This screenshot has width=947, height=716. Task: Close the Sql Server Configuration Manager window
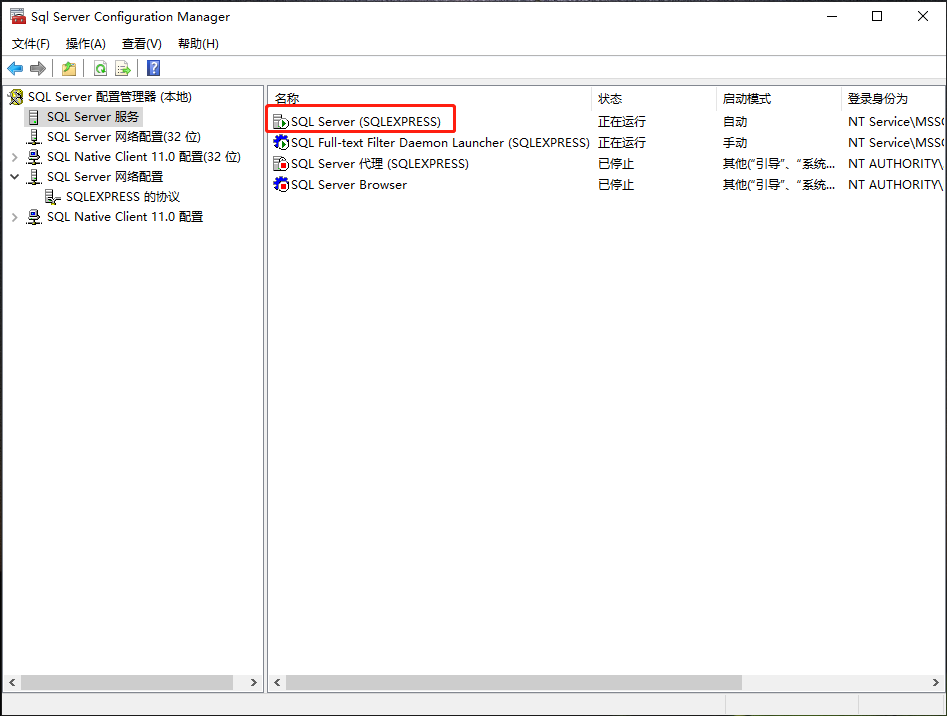point(923,16)
